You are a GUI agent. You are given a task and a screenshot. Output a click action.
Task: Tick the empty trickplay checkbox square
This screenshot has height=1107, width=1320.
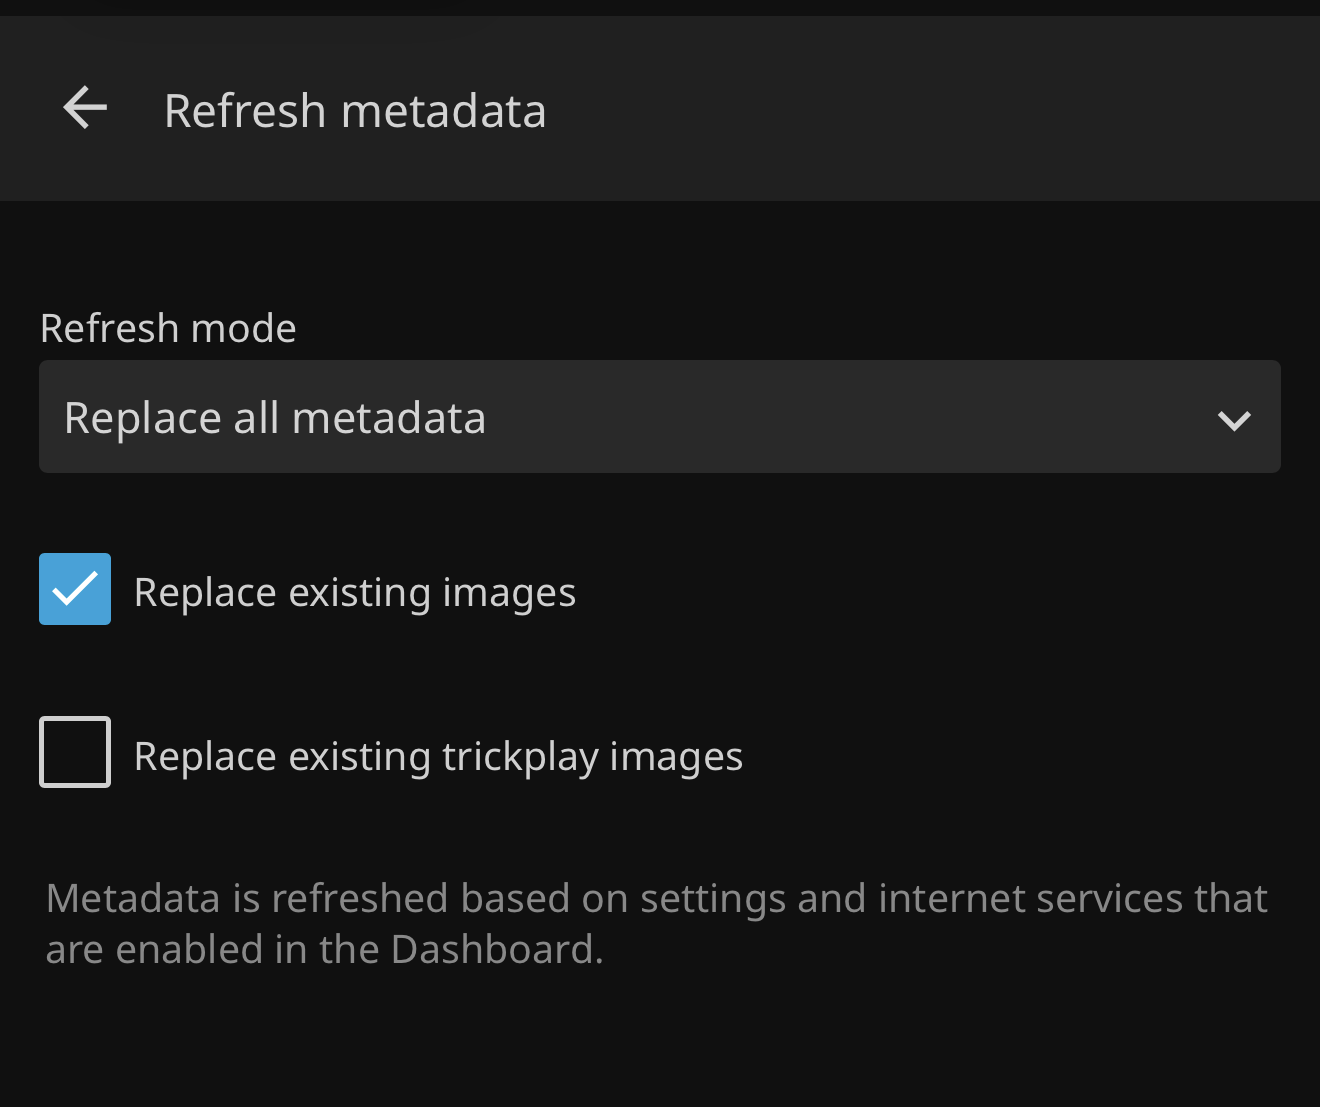[x=75, y=752]
